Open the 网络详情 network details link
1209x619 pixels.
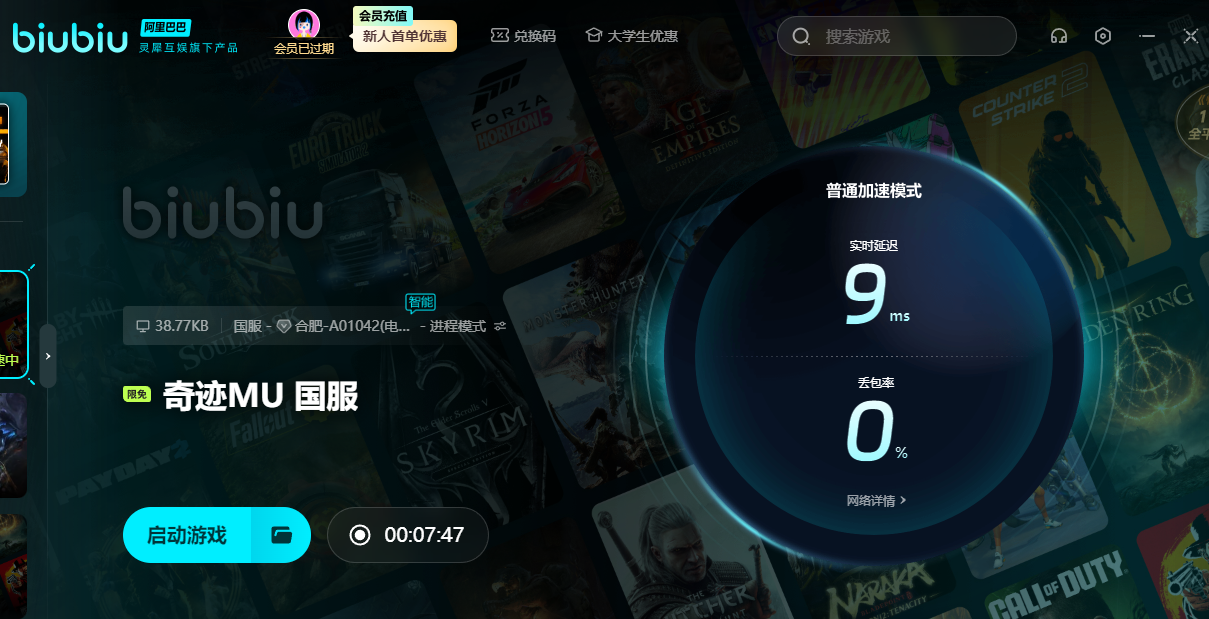pyautogui.click(x=876, y=500)
